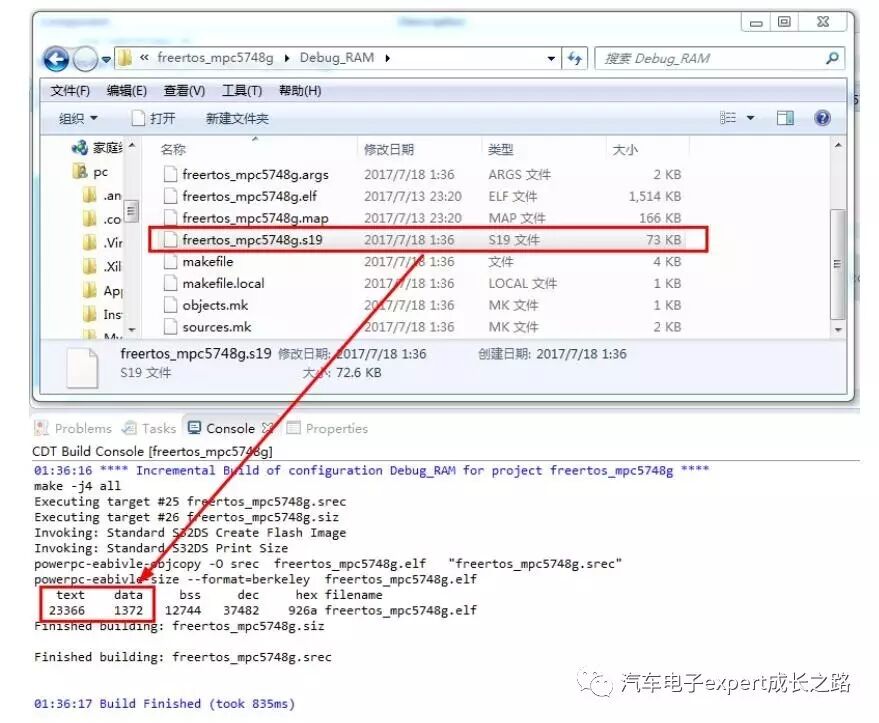
Task: Select the Debug_RAM breadcrumb segment
Action: [x=336, y=58]
